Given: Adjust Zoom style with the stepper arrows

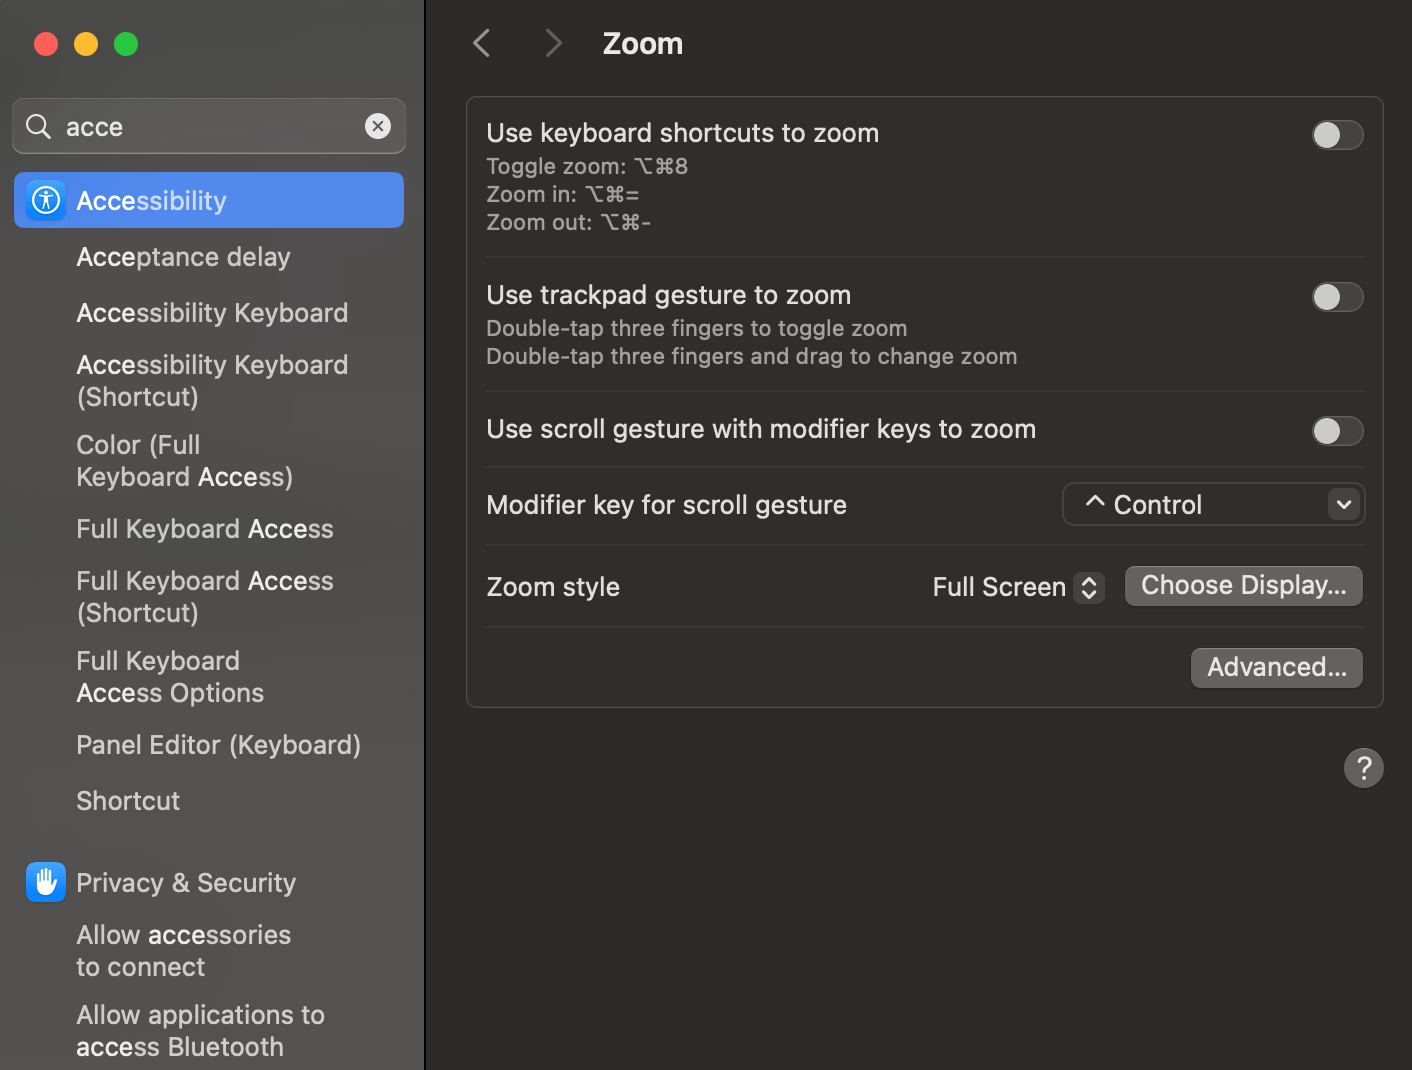Looking at the screenshot, I should 1088,587.
